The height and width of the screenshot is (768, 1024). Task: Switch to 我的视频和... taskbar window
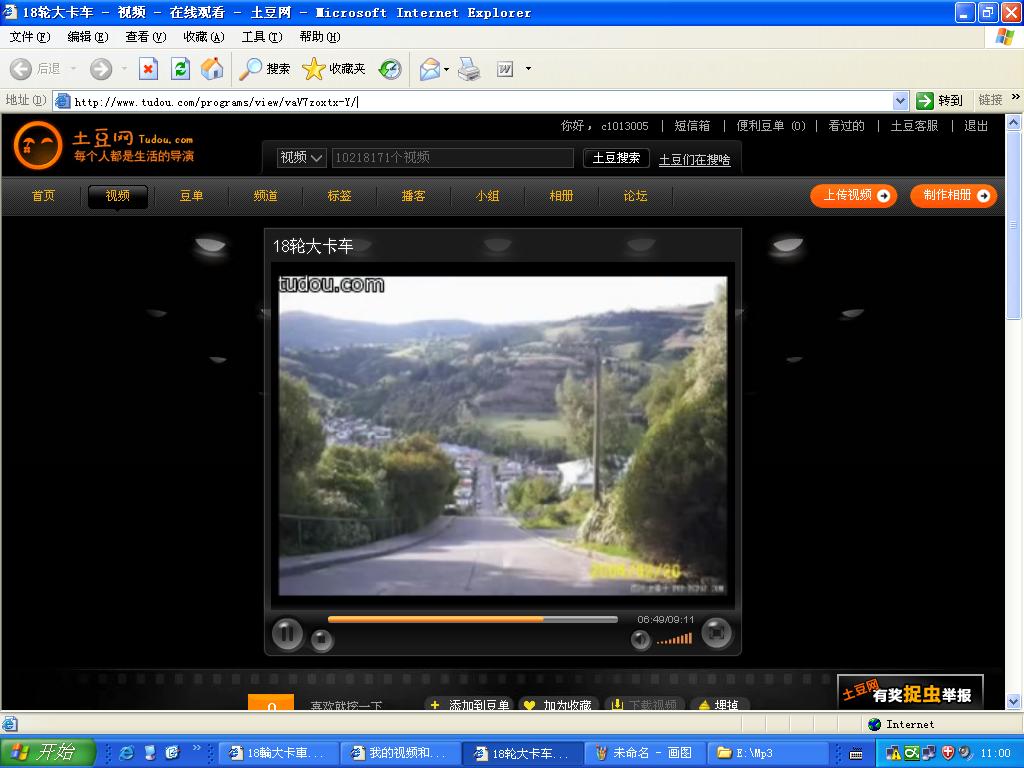(400, 753)
